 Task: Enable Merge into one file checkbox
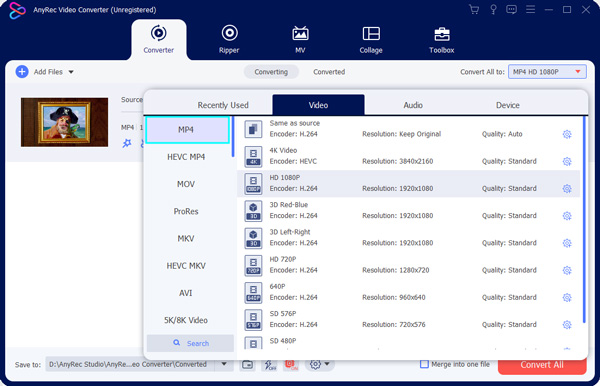(x=424, y=364)
